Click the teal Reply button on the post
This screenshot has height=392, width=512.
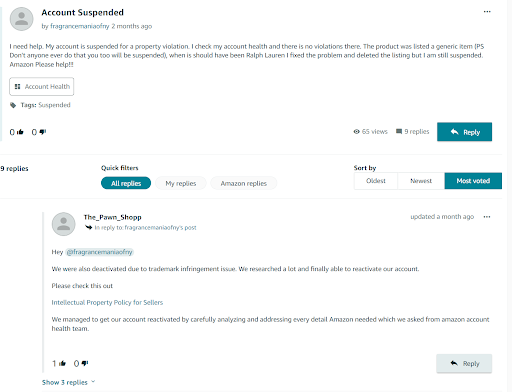(464, 132)
